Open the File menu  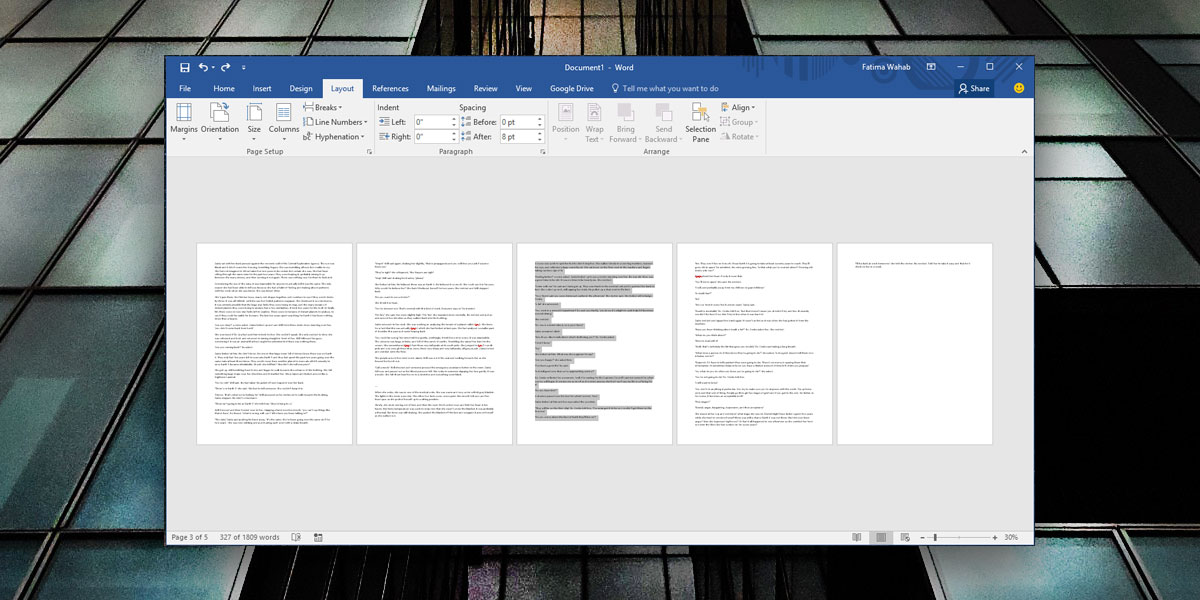pos(185,88)
